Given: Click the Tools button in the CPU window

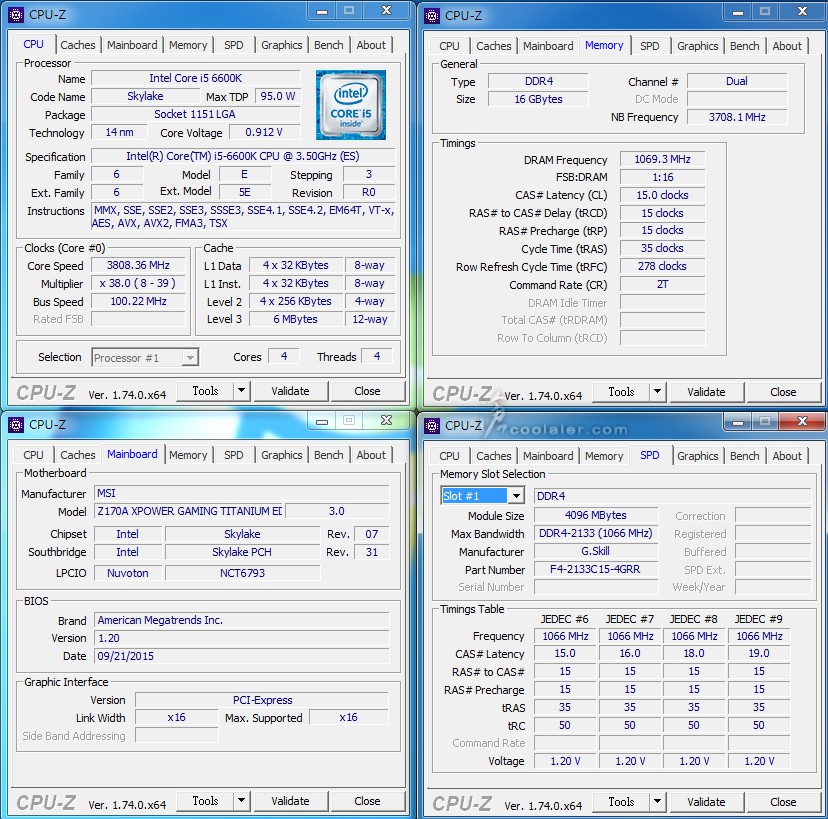Looking at the screenshot, I should point(205,391).
